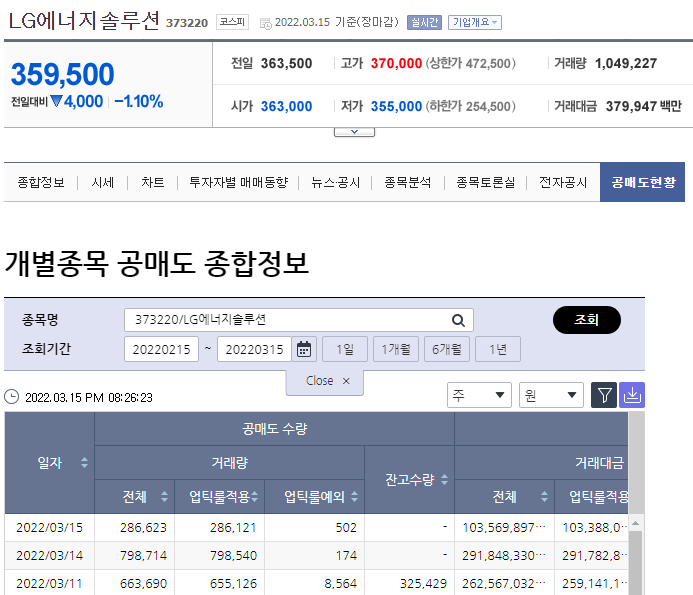Open the 종합정보 tab
The image size is (693, 595).
[x=41, y=182]
